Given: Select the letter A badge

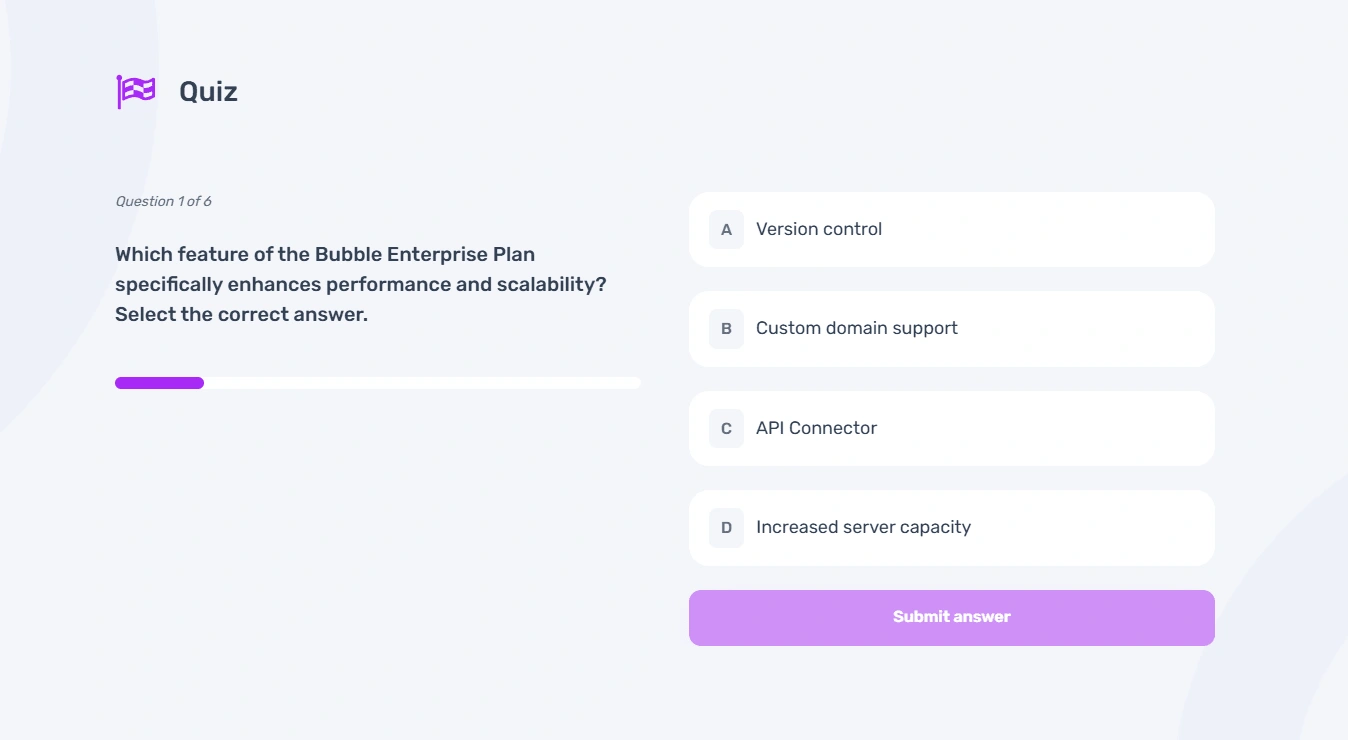Looking at the screenshot, I should coord(726,229).
